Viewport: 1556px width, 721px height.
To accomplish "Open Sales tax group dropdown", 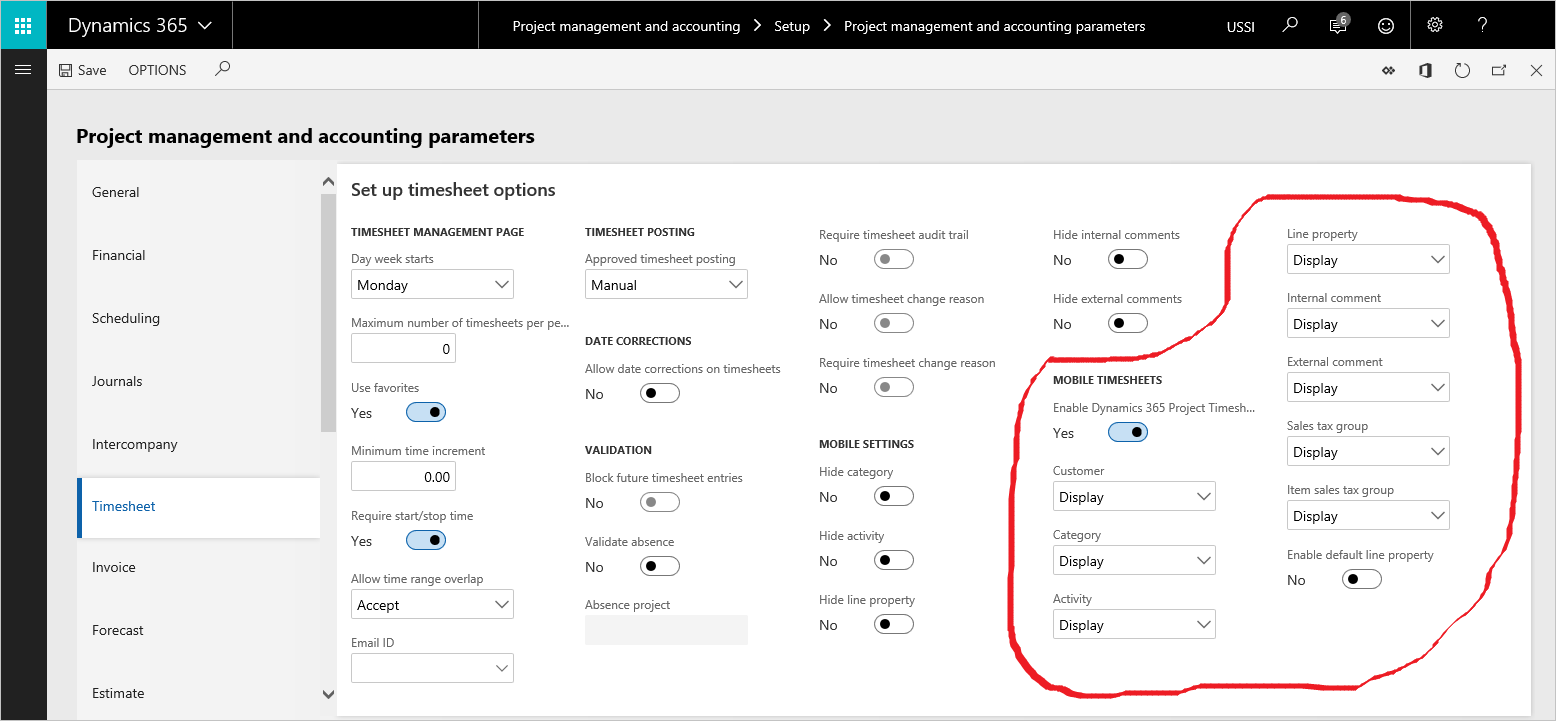I will click(1368, 451).
